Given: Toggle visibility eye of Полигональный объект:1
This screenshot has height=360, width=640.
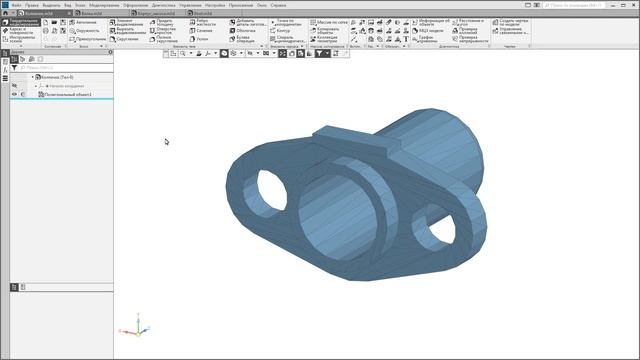Looking at the screenshot, I should (14, 94).
